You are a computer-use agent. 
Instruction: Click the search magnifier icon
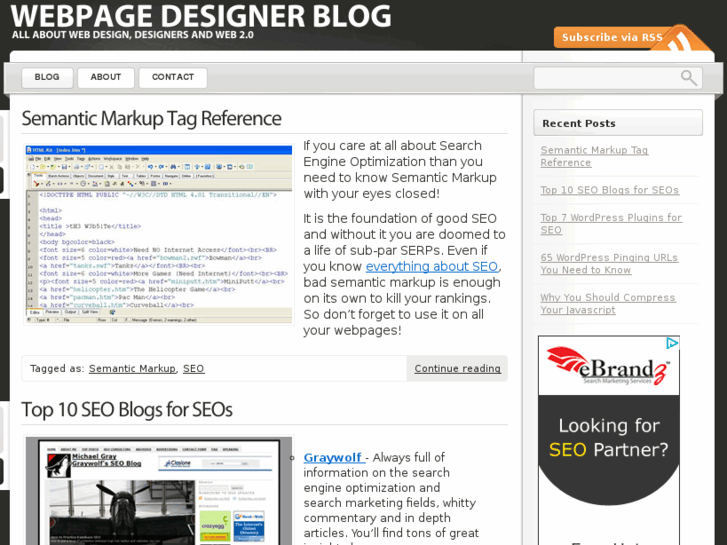[x=689, y=77]
